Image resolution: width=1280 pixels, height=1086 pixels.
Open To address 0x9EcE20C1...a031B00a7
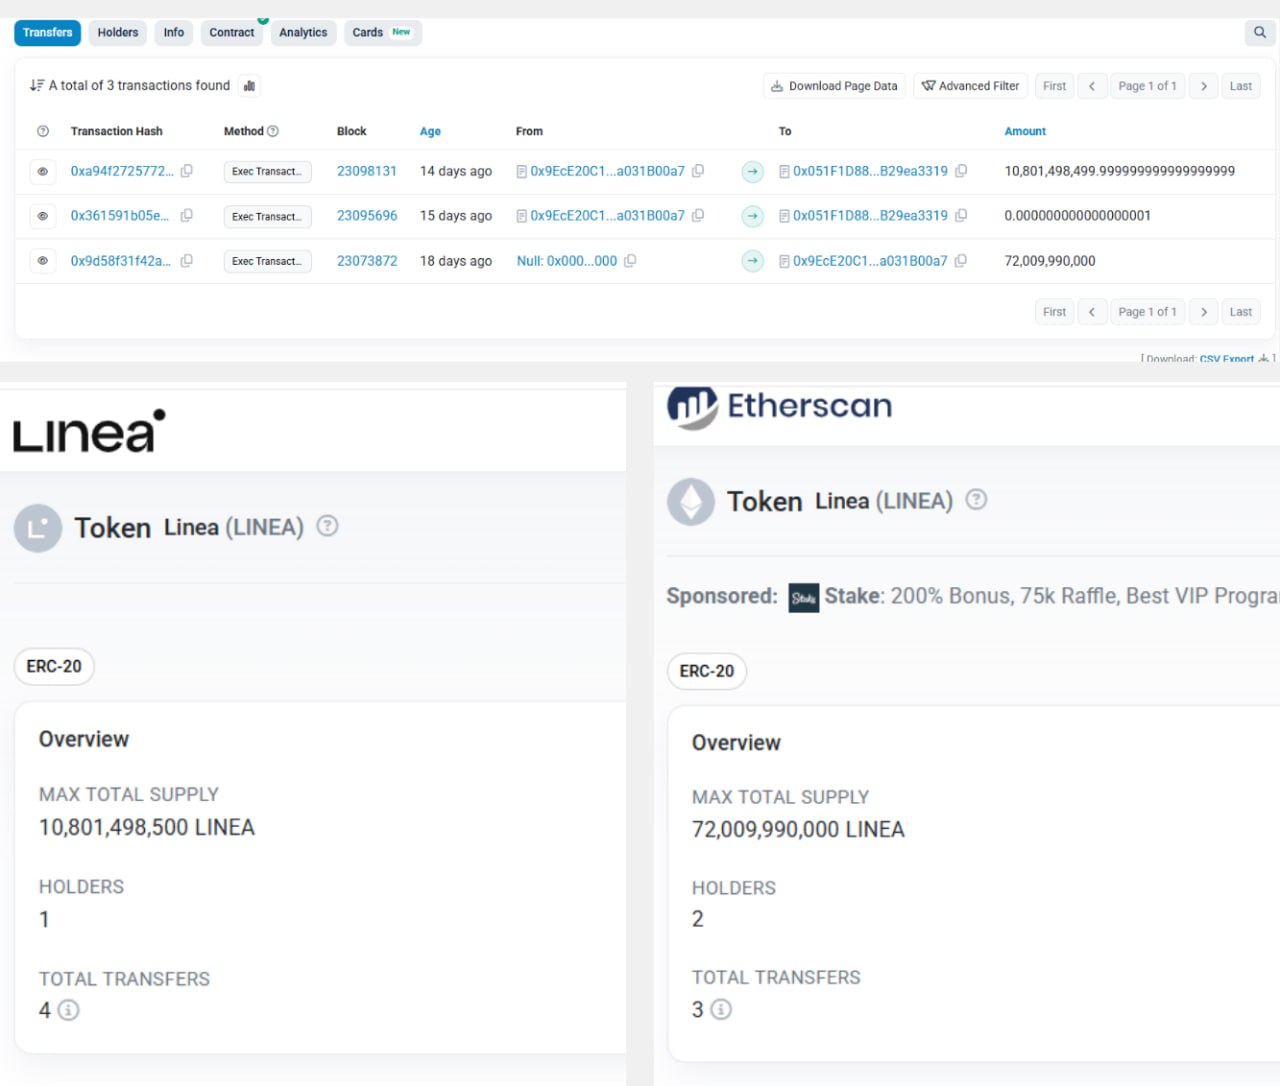pyautogui.click(x=870, y=260)
